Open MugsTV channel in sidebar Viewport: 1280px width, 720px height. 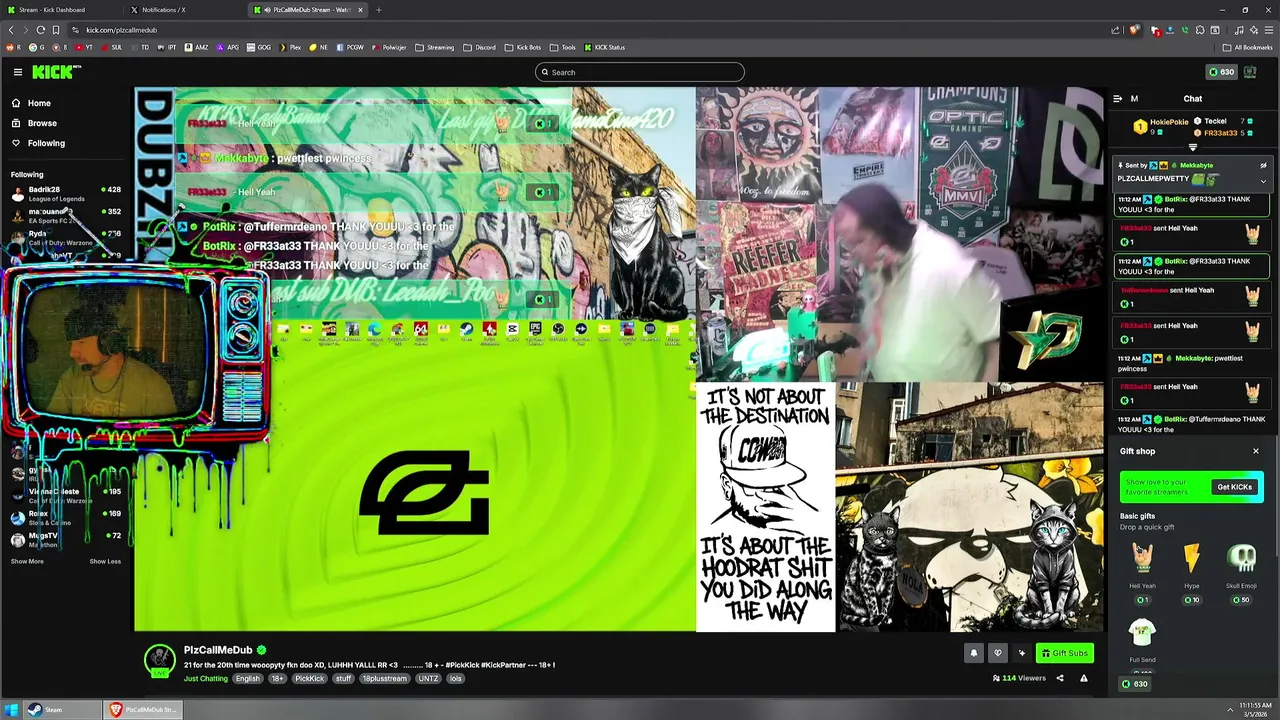(66, 540)
